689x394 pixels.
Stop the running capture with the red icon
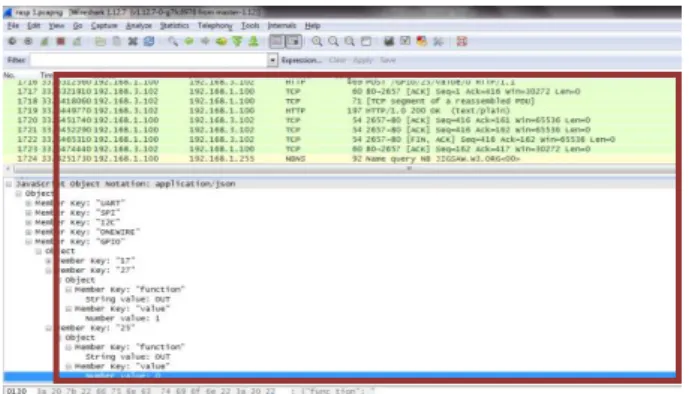(61, 42)
